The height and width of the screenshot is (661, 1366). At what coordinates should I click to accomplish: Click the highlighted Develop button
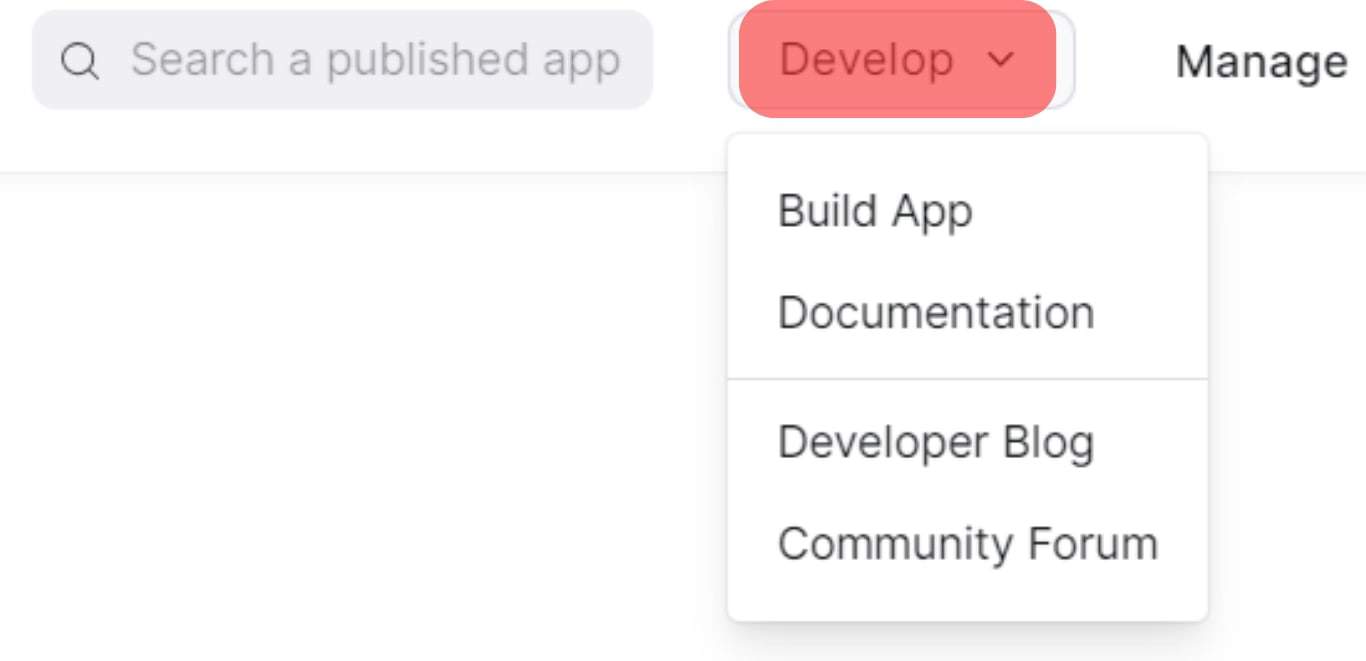897,60
